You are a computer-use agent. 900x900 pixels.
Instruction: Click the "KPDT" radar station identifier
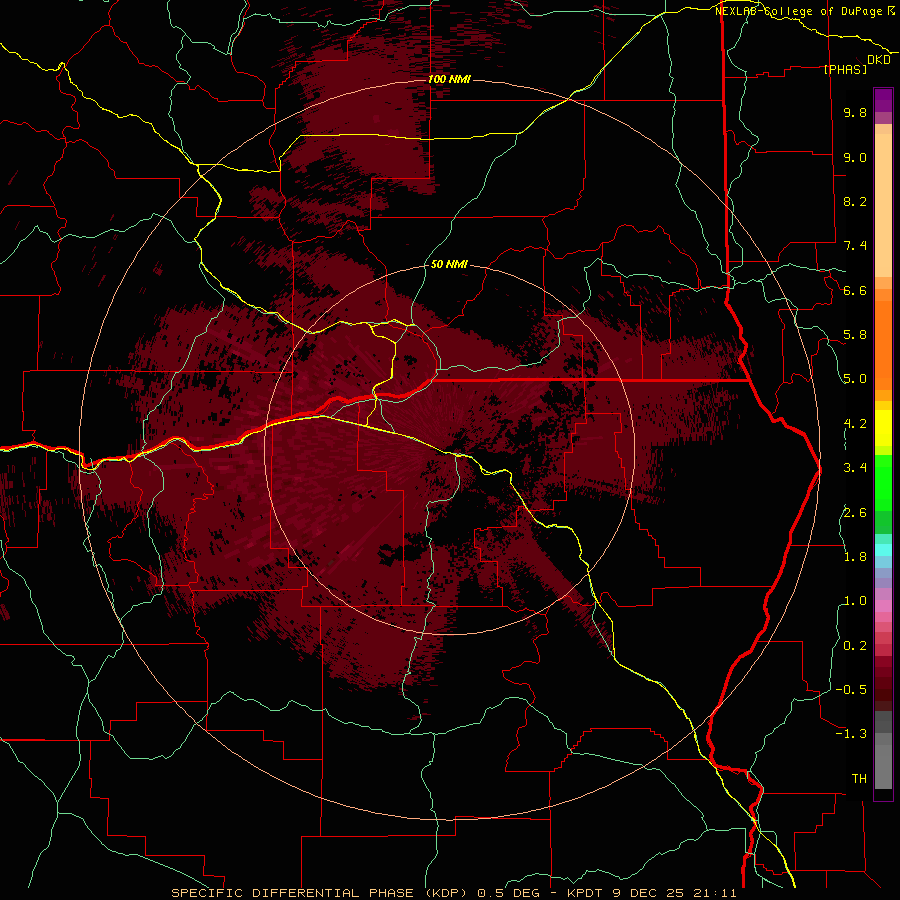click(585, 893)
